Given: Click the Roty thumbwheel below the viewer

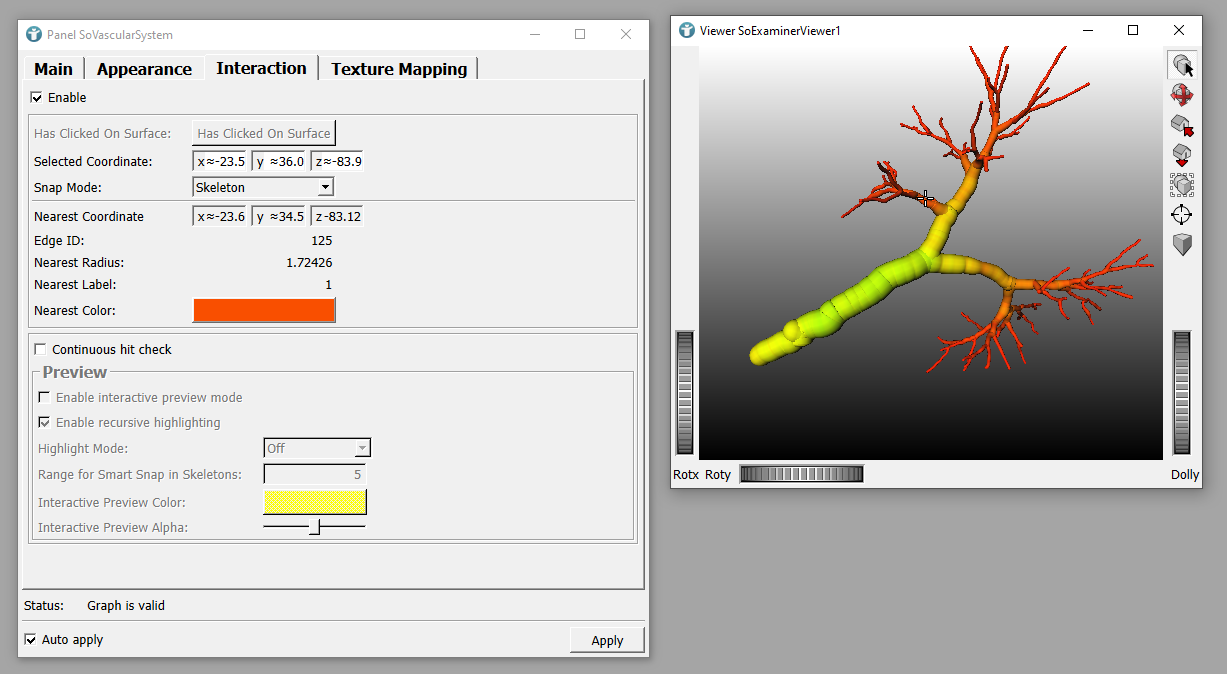Looking at the screenshot, I should (x=801, y=474).
